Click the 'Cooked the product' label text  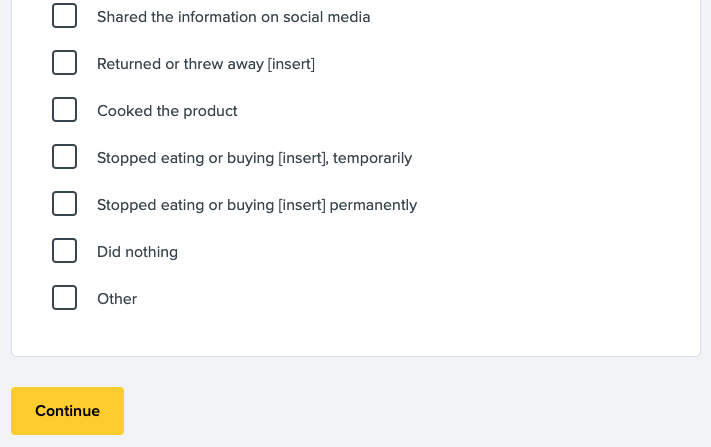point(167,111)
